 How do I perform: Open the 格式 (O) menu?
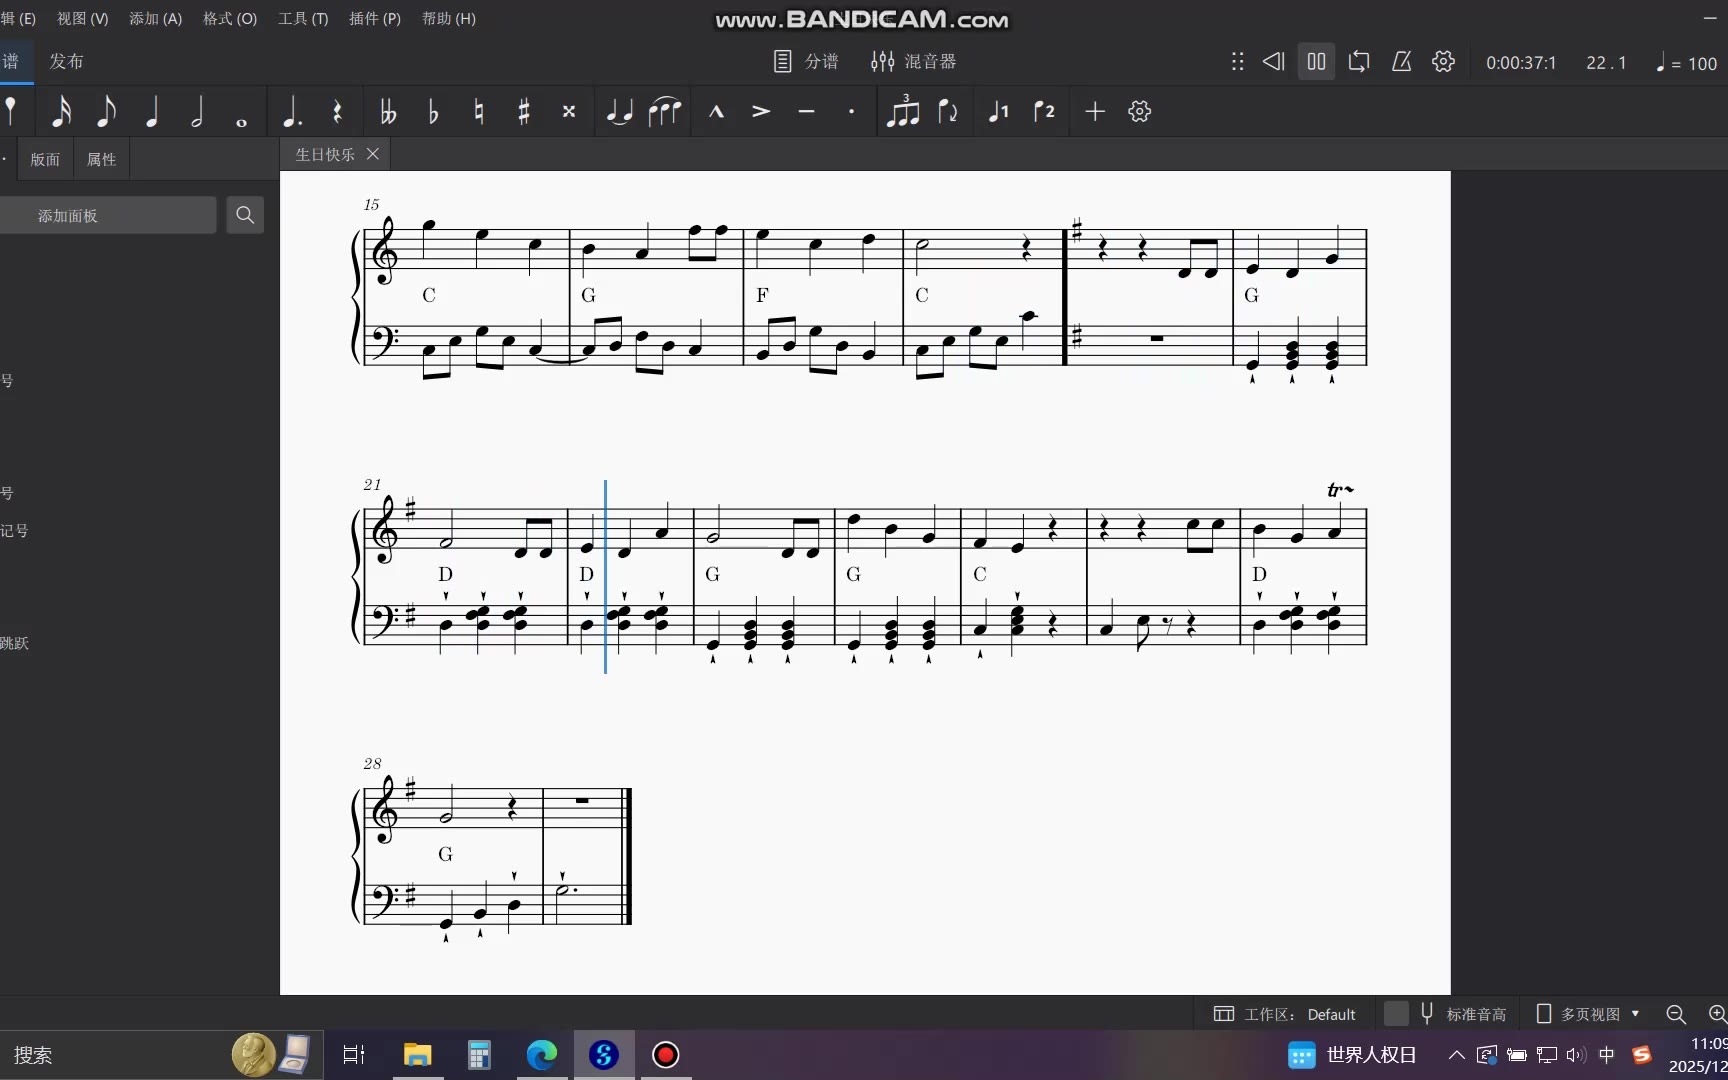click(230, 19)
